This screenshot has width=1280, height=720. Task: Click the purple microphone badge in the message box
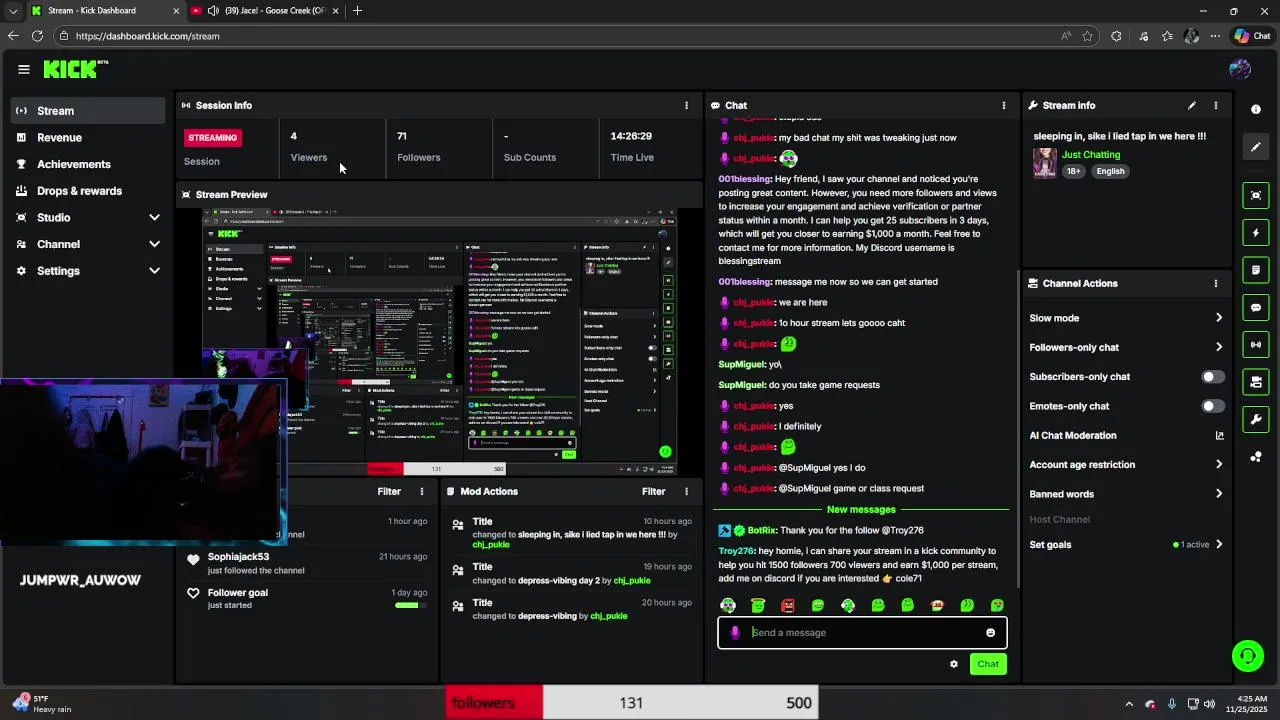735,632
